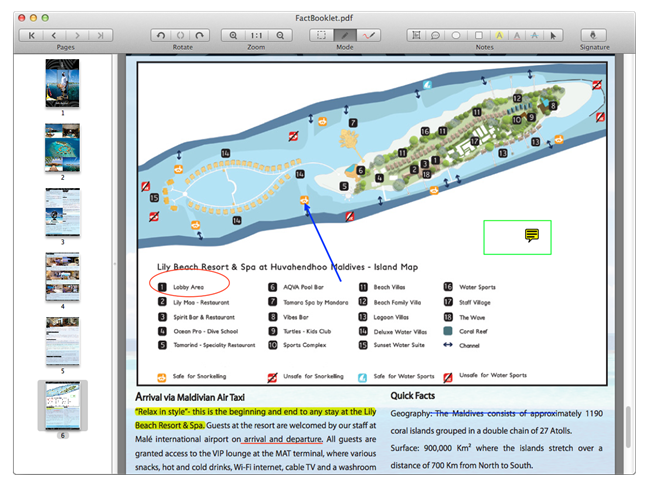This screenshot has height=488, width=650.
Task: Go to the next page
Action: (78, 36)
